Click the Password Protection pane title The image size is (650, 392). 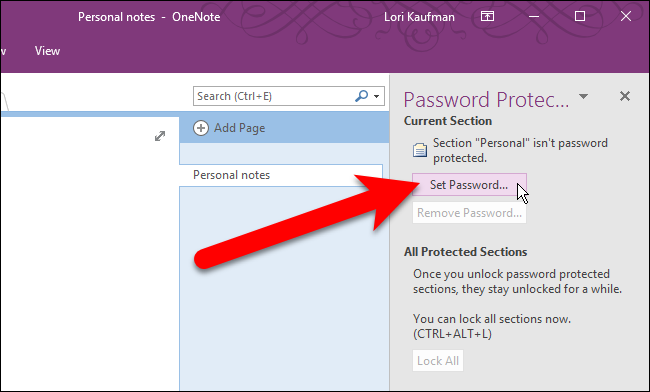(486, 99)
